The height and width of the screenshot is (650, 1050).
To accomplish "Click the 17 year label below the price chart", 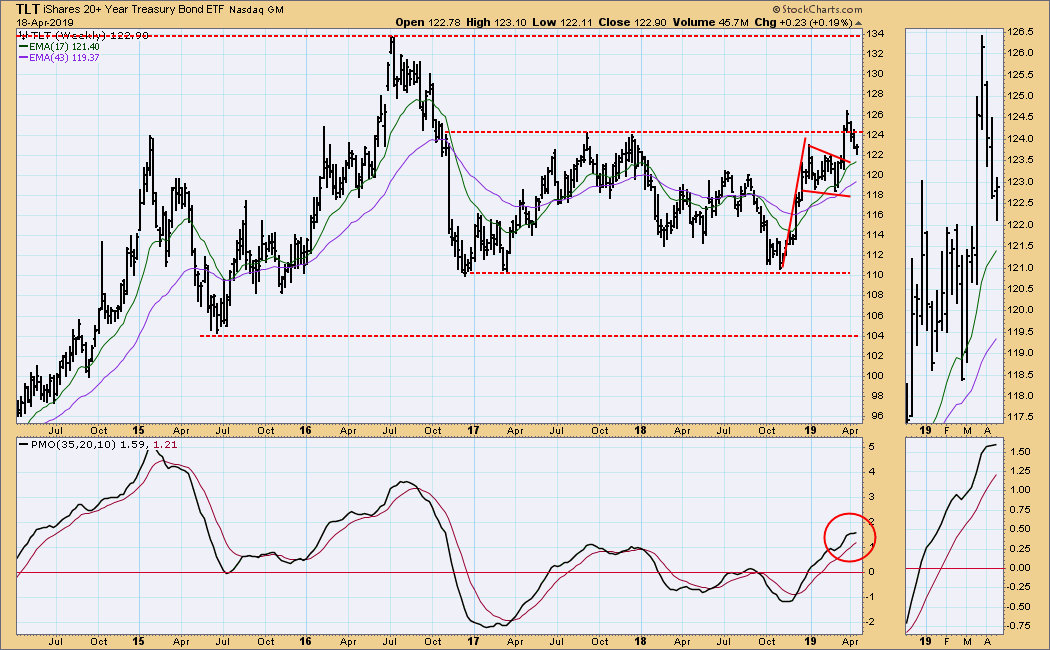I will tap(473, 430).
